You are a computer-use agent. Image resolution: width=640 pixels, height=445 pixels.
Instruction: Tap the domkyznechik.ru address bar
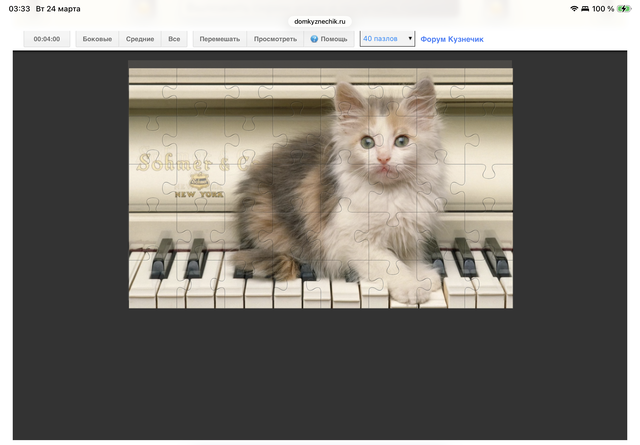[320, 20]
